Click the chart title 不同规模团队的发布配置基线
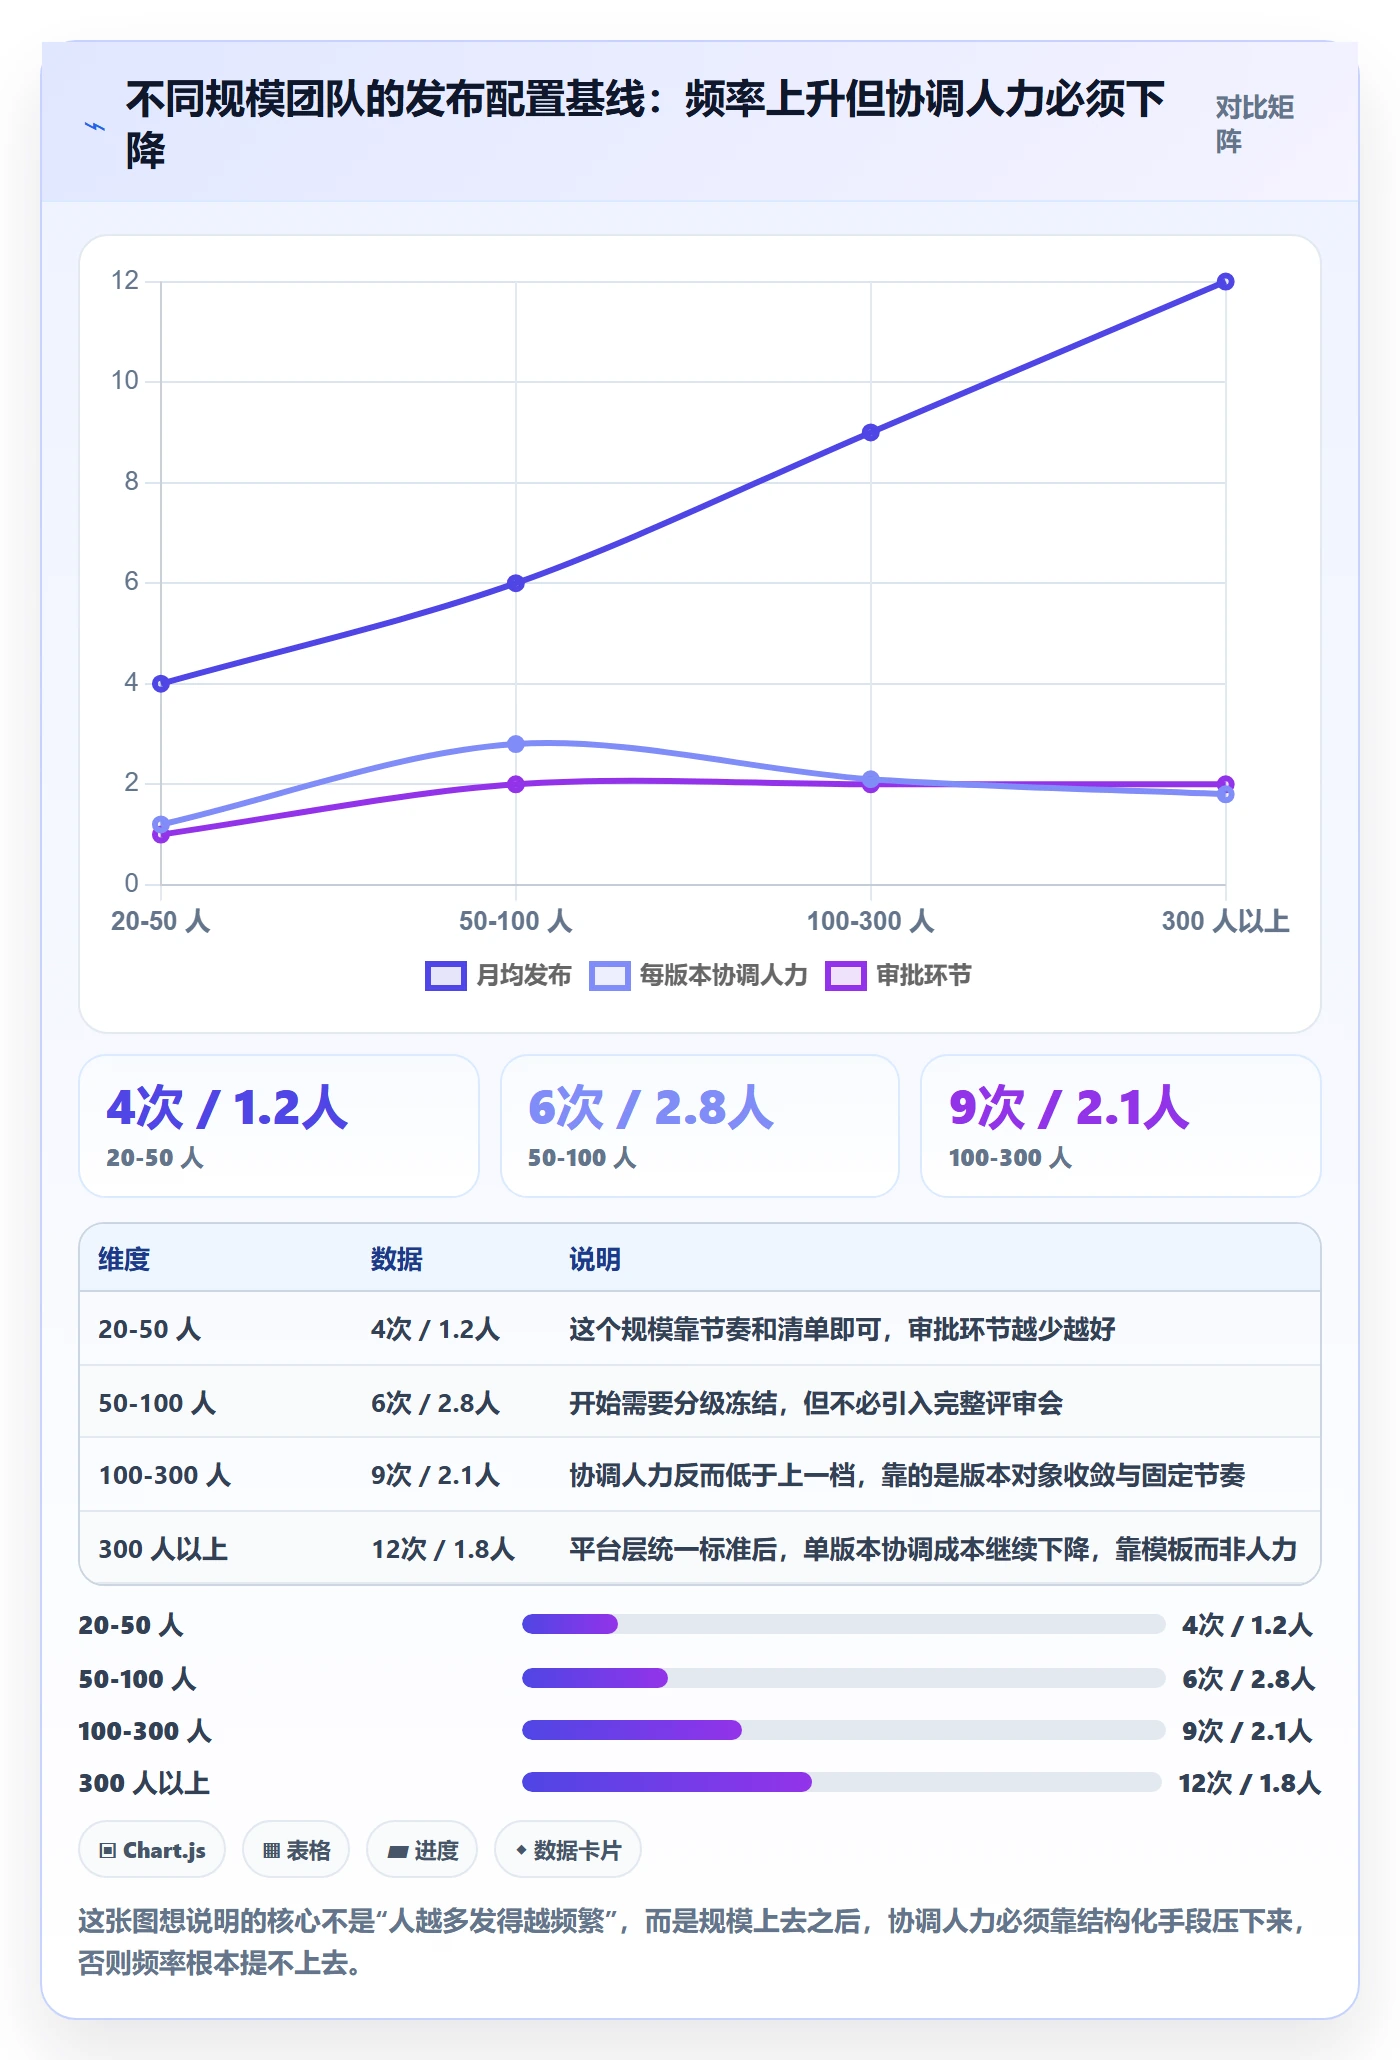The width and height of the screenshot is (1400, 2060). click(385, 99)
